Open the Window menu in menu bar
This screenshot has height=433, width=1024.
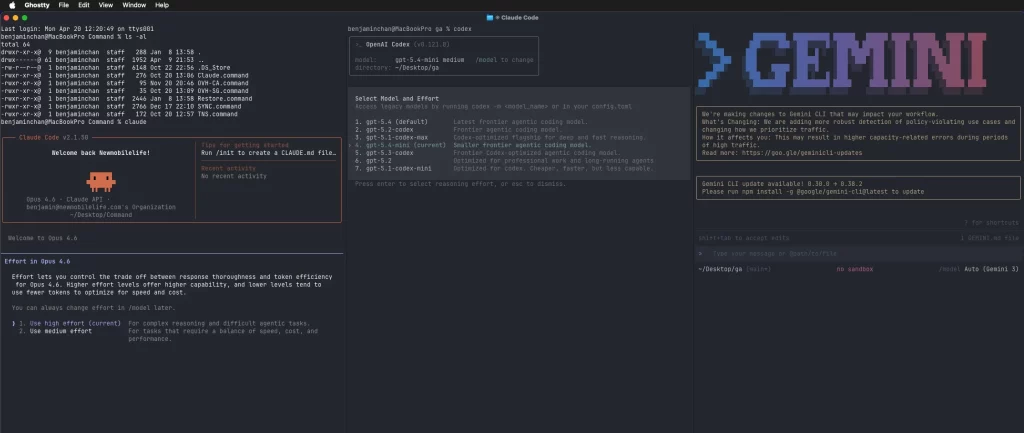(133, 5)
